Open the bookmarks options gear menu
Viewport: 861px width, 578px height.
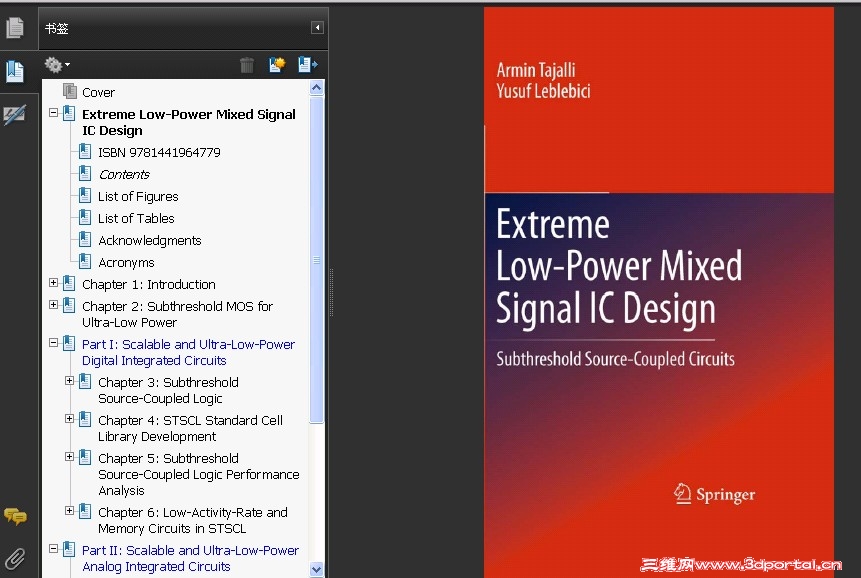pos(57,65)
